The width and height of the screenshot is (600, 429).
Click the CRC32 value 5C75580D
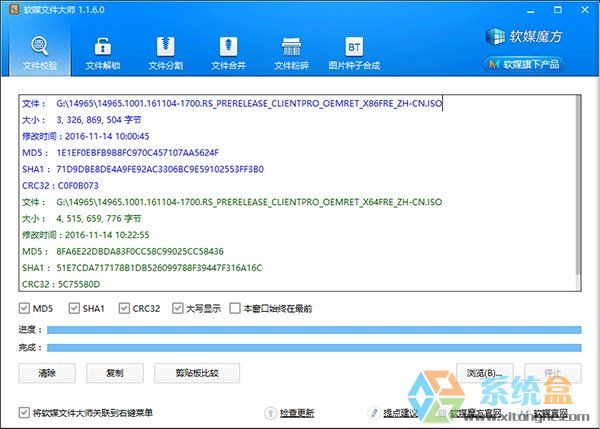pyautogui.click(x=79, y=284)
